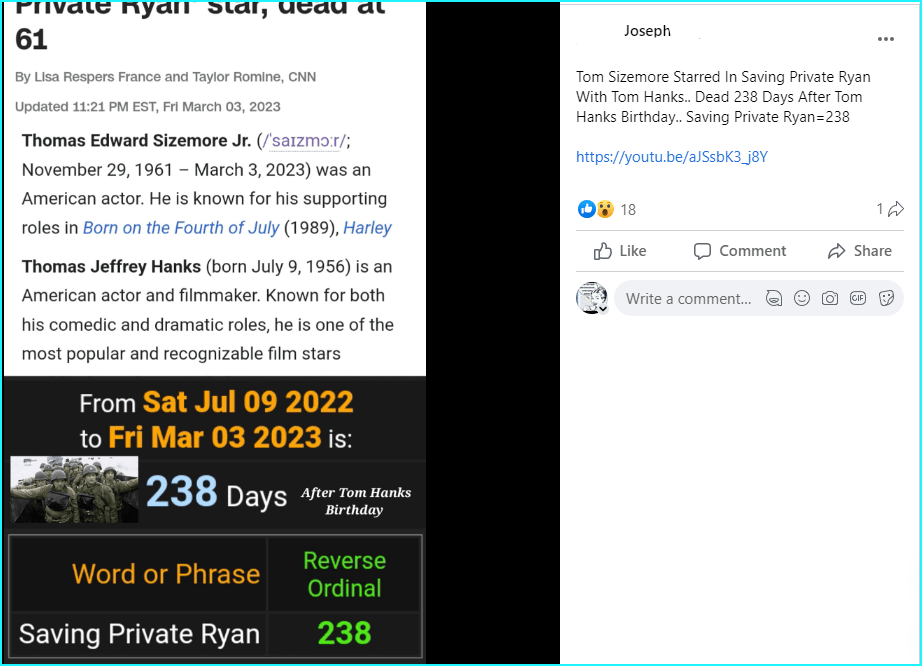This screenshot has height=666, width=922.
Task: Like the post by Joseph
Action: (620, 251)
